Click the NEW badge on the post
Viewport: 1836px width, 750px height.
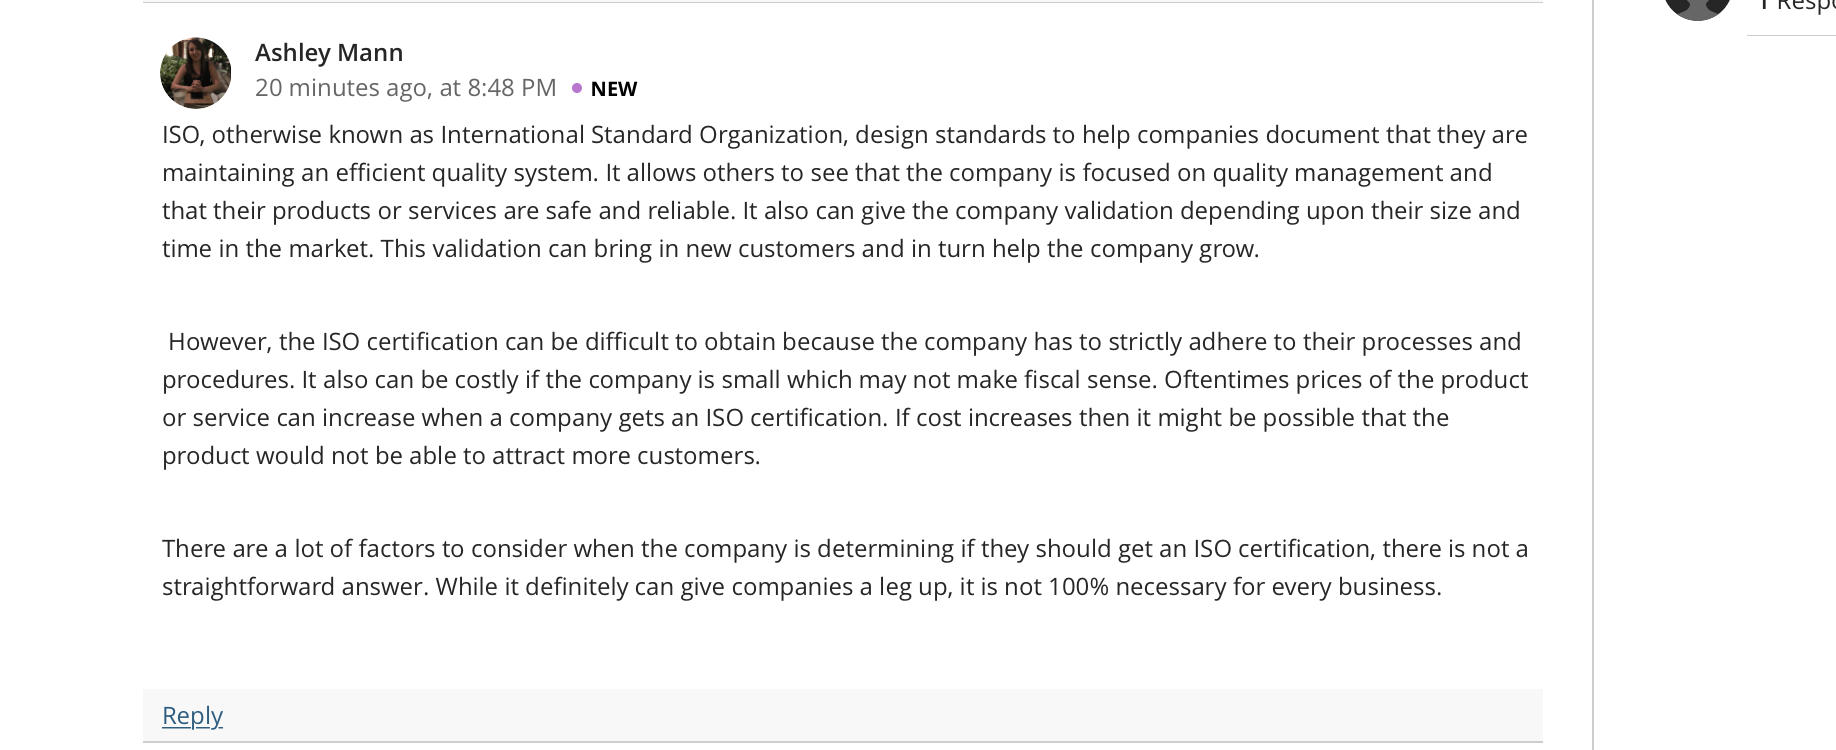click(614, 89)
